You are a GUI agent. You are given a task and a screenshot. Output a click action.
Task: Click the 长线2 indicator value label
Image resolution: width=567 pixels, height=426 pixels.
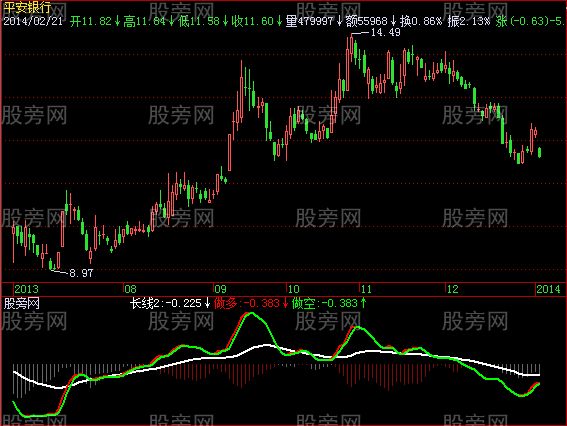tap(170, 303)
